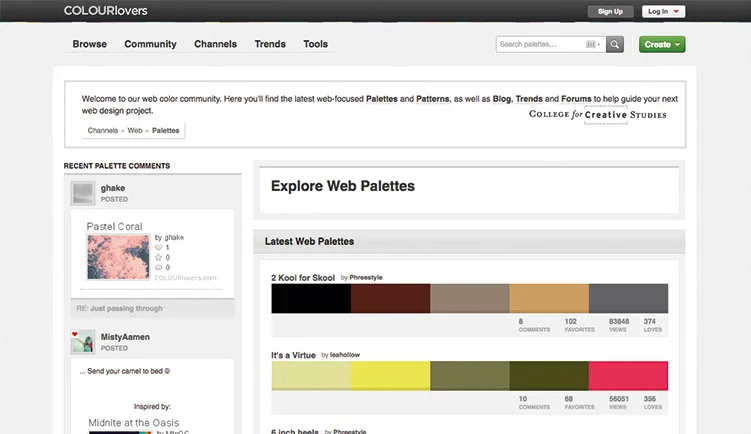Screen dimensions: 751x434
Task: Open ghake's avatar thumbnail
Action: (83, 193)
